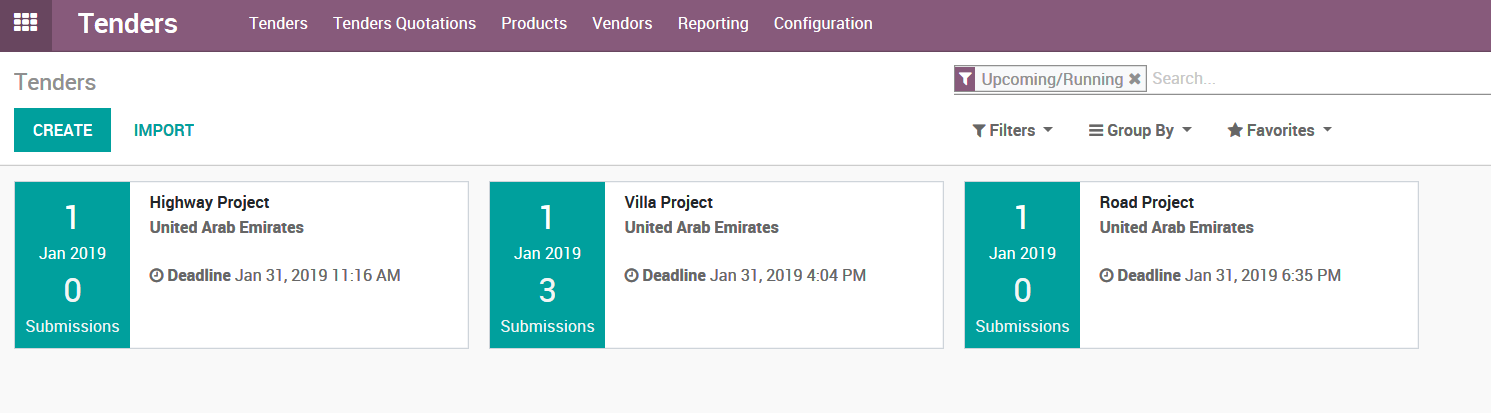Viewport: 1491px width, 413px height.
Task: Open the apps grid menu icon
Action: point(25,23)
